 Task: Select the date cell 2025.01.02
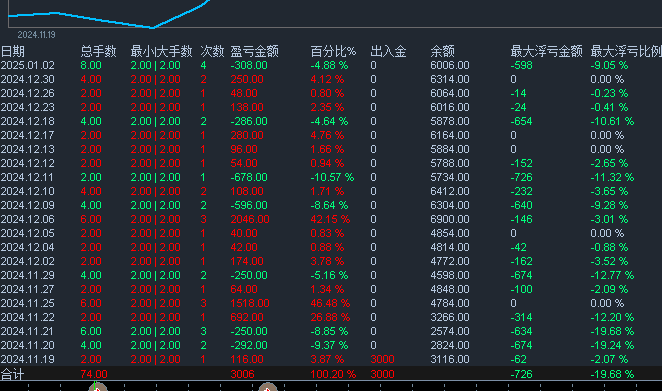coord(28,65)
